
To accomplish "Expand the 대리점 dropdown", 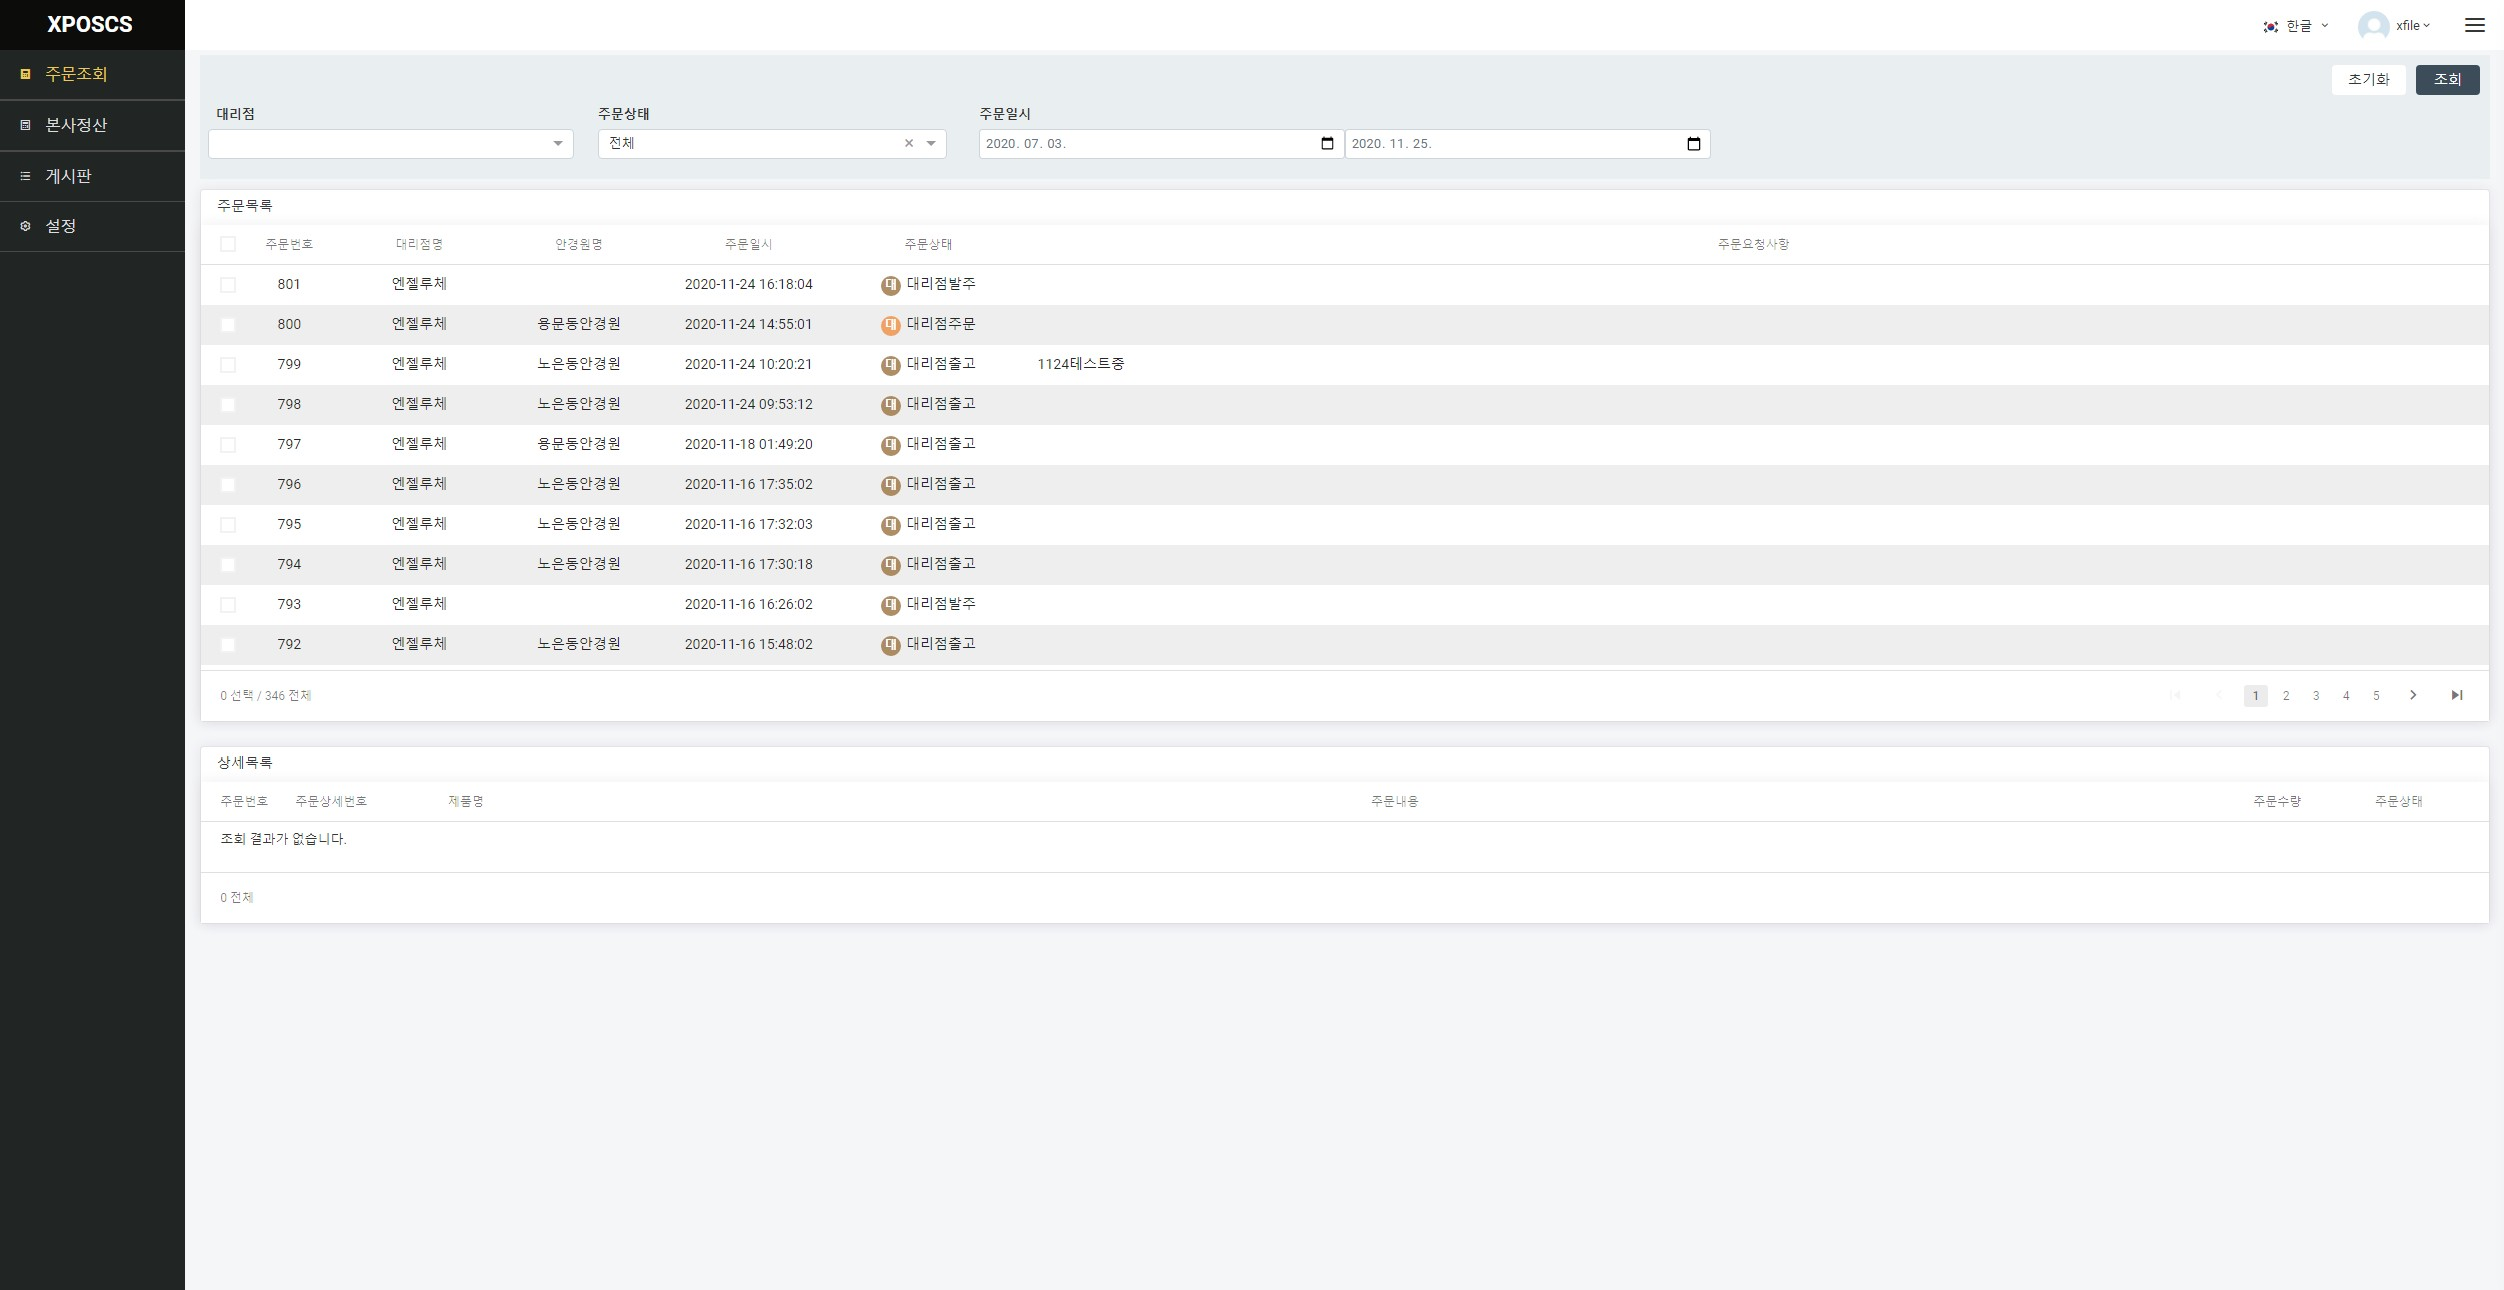I will point(558,144).
